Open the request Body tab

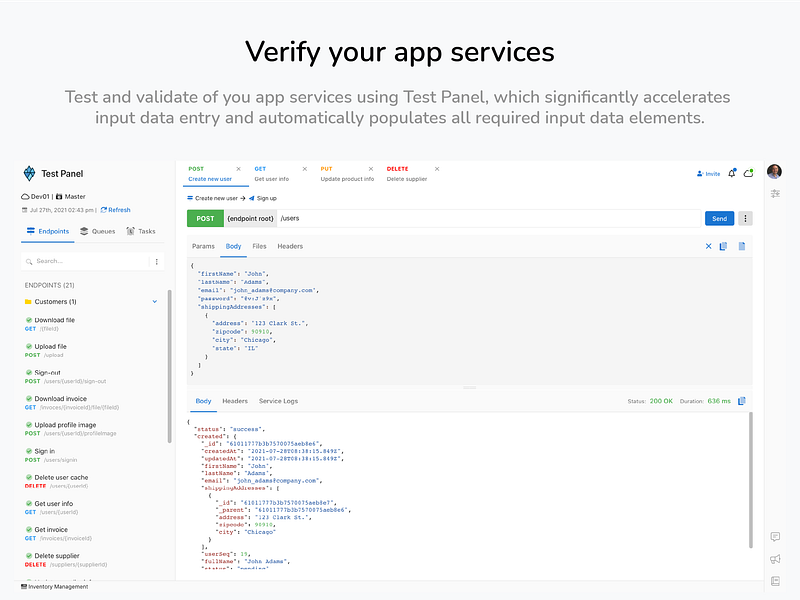pyautogui.click(x=233, y=246)
